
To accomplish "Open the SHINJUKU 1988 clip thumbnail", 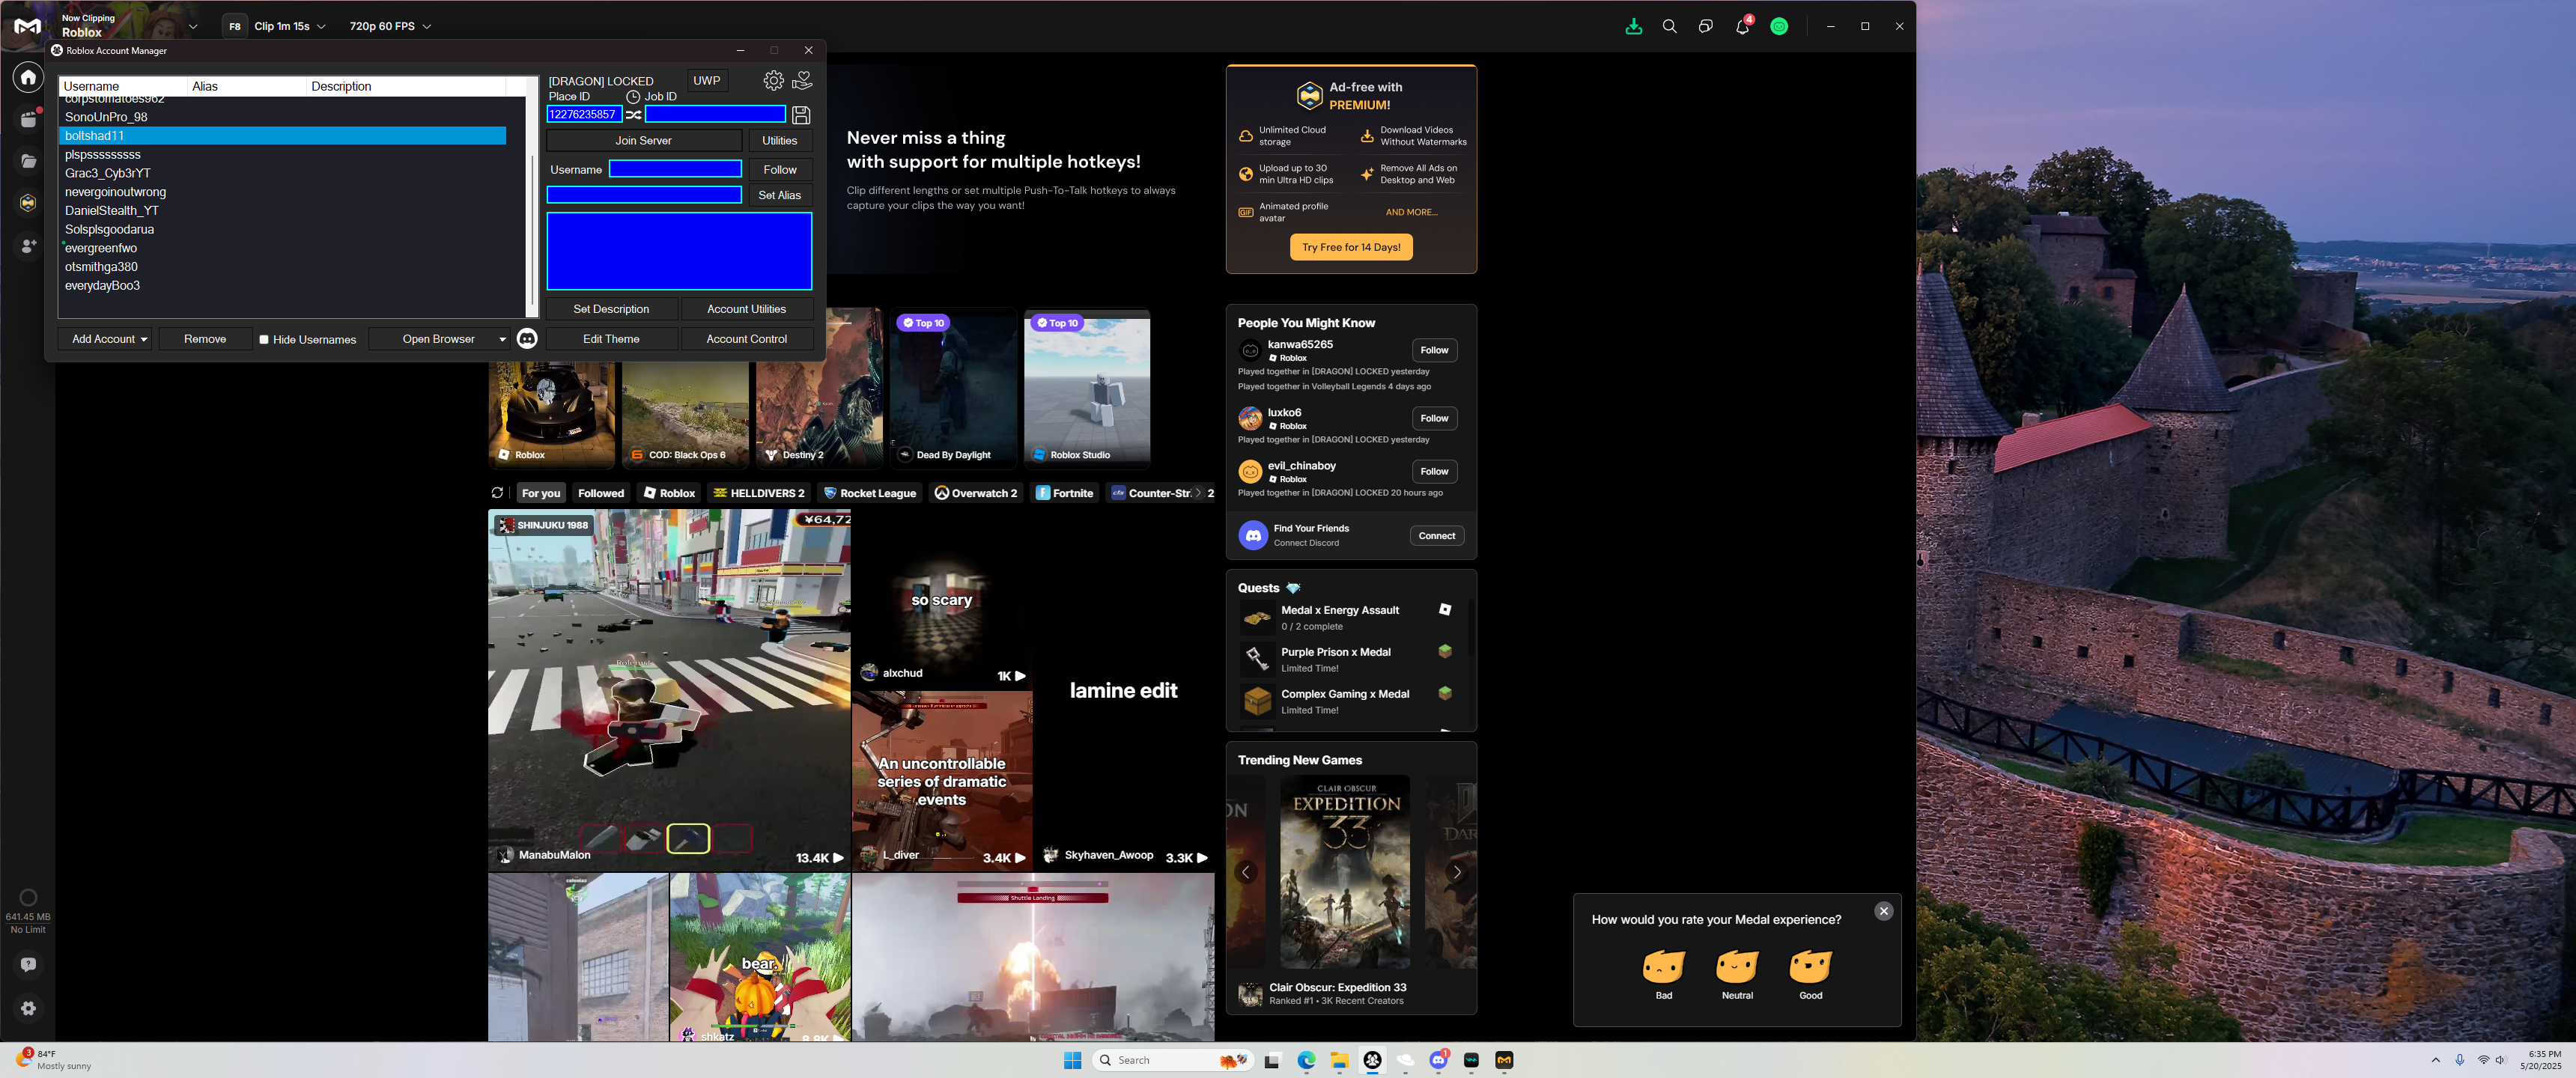I will click(x=669, y=690).
